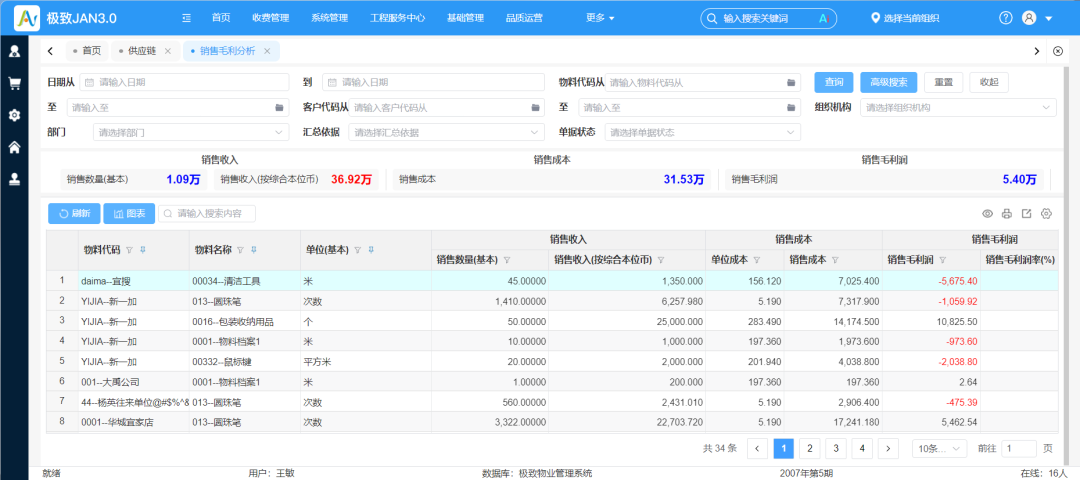
Task: Click the 刷新 button
Action: pos(74,213)
